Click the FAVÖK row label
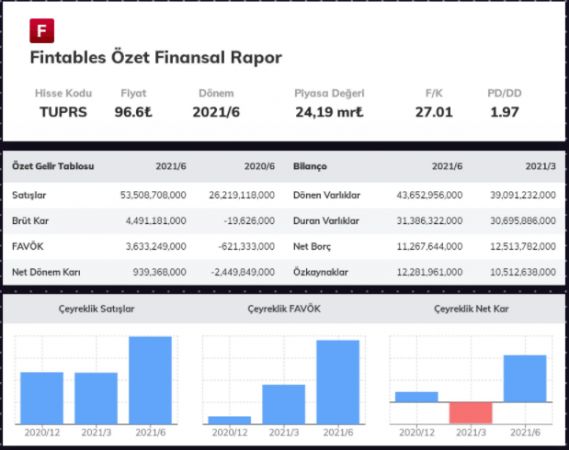Screen dimensions: 569x450 (28, 246)
